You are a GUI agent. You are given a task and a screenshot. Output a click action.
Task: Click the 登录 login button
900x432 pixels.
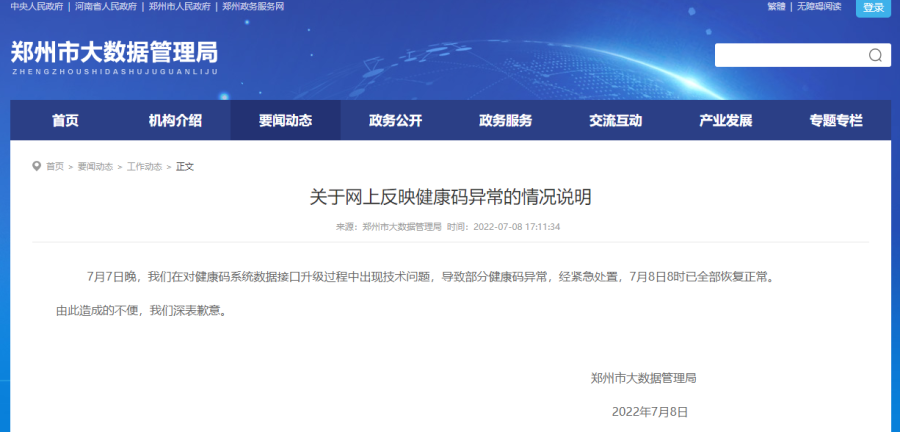pos(872,8)
